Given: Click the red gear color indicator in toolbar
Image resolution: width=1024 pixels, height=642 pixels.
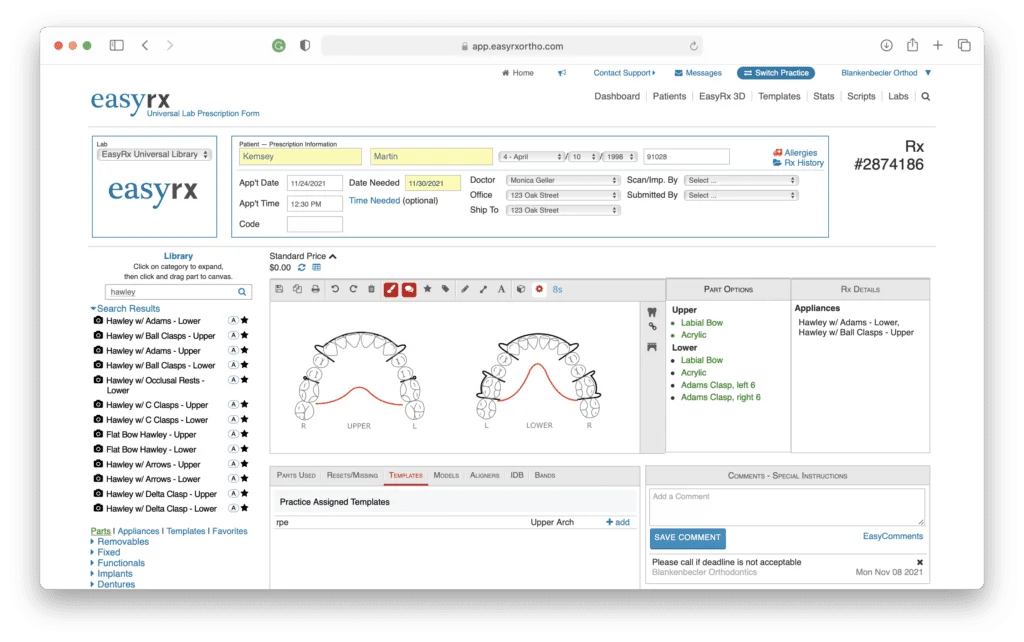Looking at the screenshot, I should pyautogui.click(x=539, y=289).
